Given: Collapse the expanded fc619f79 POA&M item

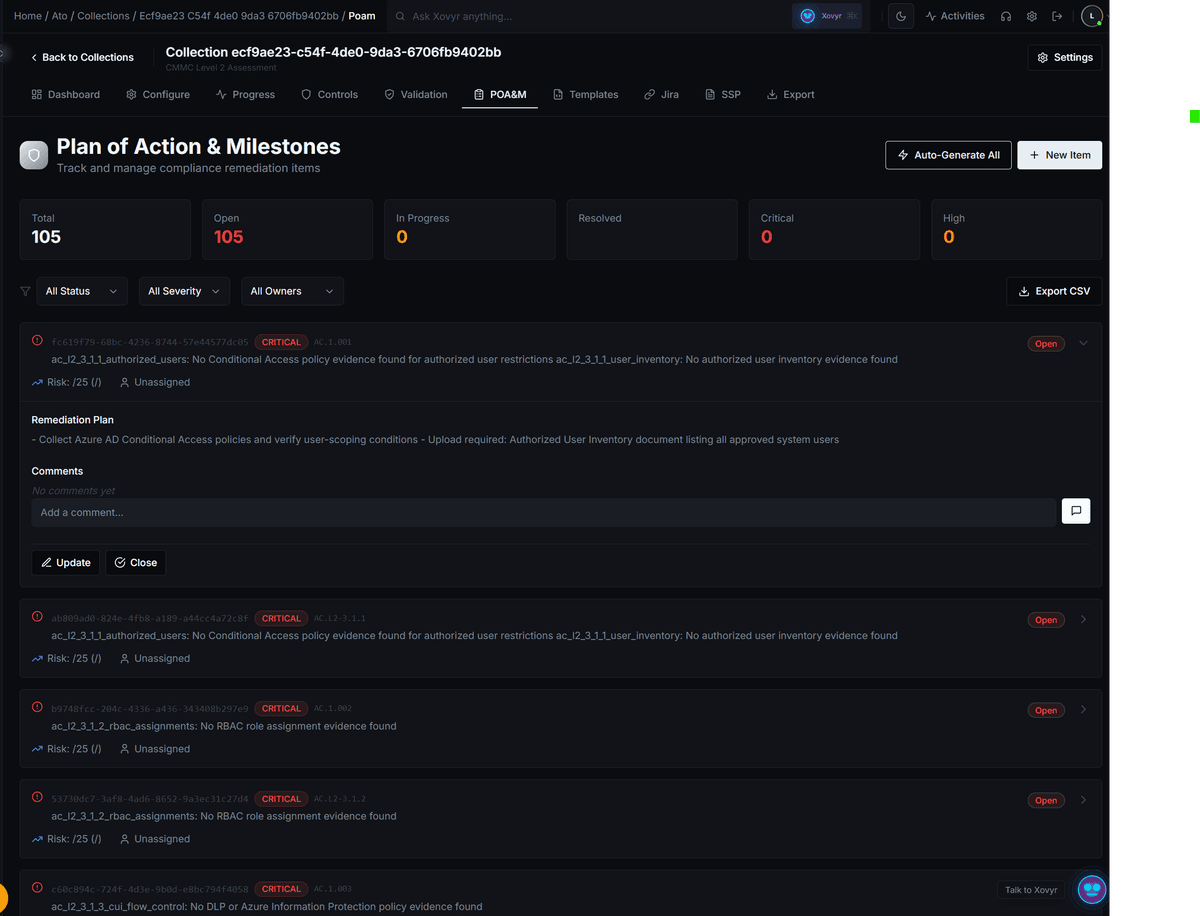Looking at the screenshot, I should (1083, 343).
